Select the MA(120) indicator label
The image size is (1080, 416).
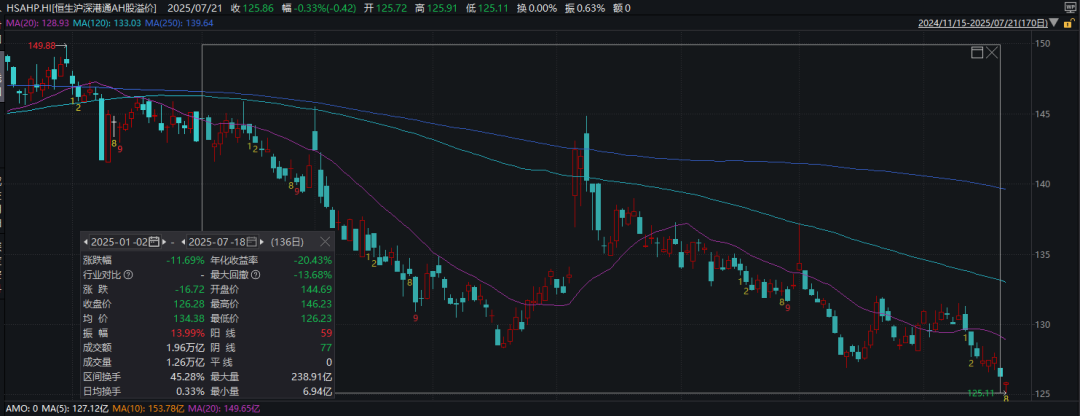(x=104, y=23)
